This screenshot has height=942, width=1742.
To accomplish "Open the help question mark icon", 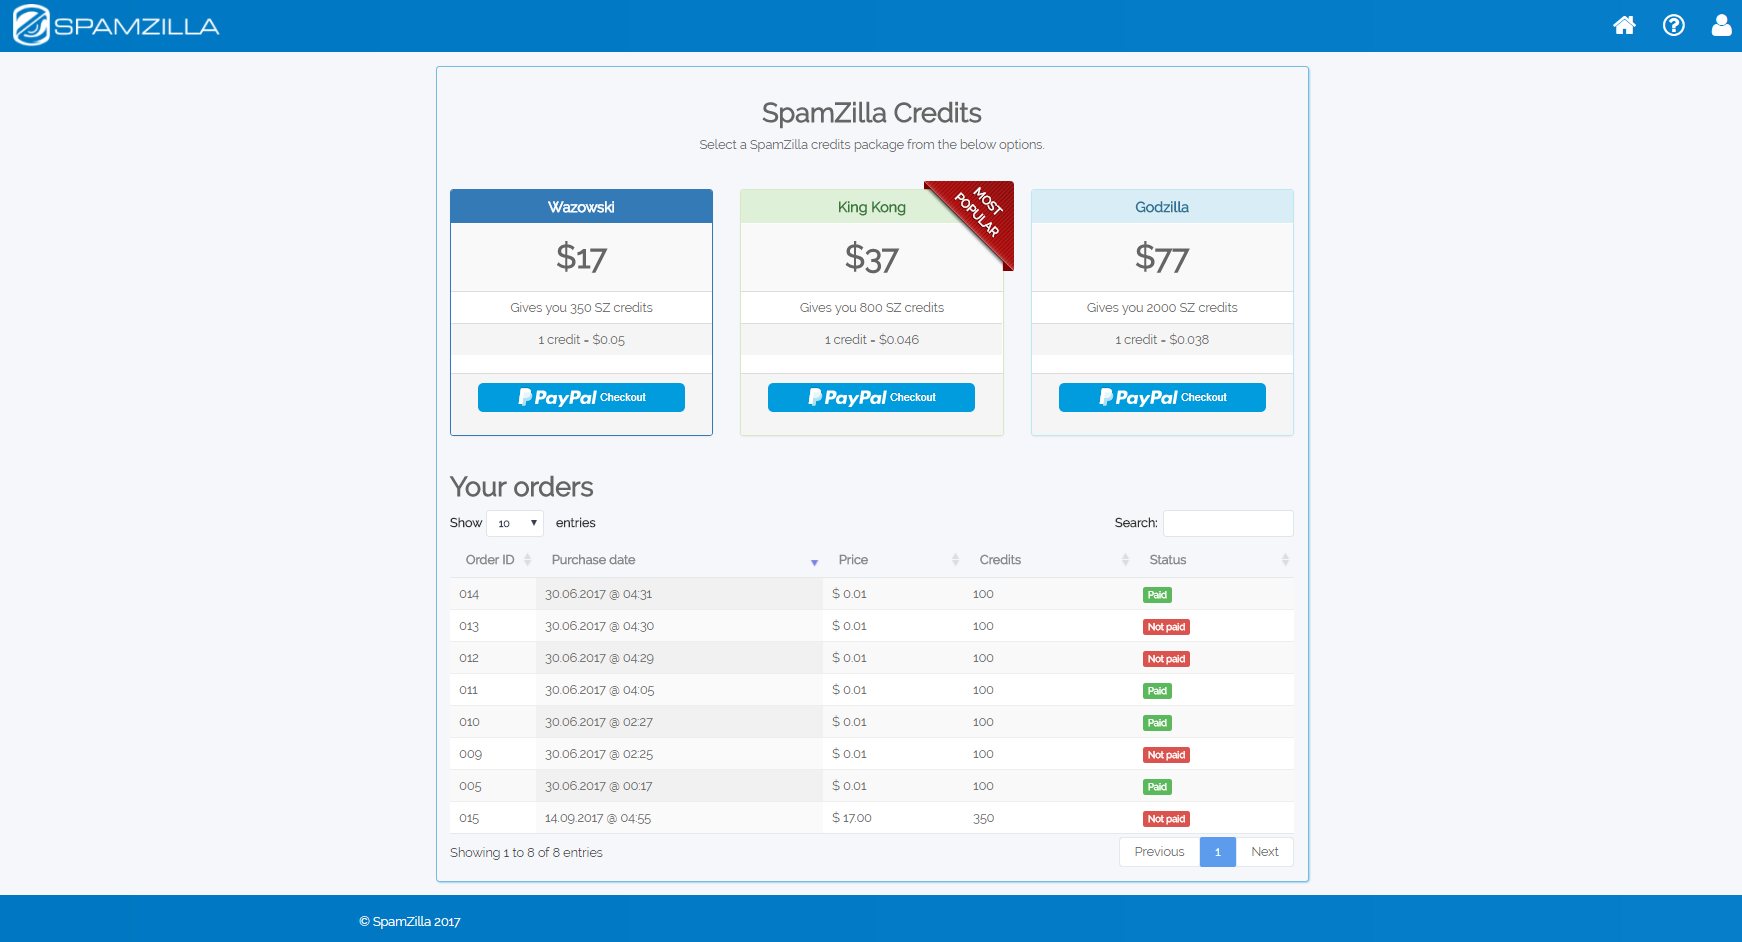I will point(1674,25).
